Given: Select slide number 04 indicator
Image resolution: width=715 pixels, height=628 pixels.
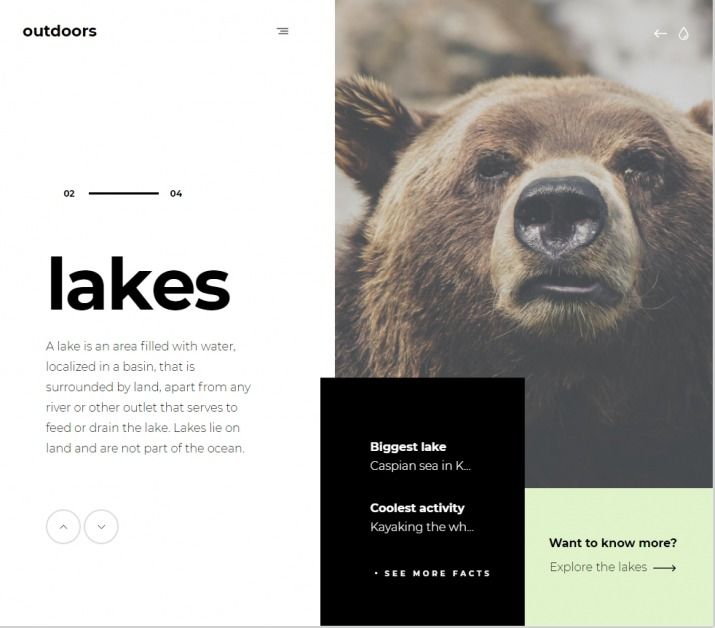Looking at the screenshot, I should [176, 193].
